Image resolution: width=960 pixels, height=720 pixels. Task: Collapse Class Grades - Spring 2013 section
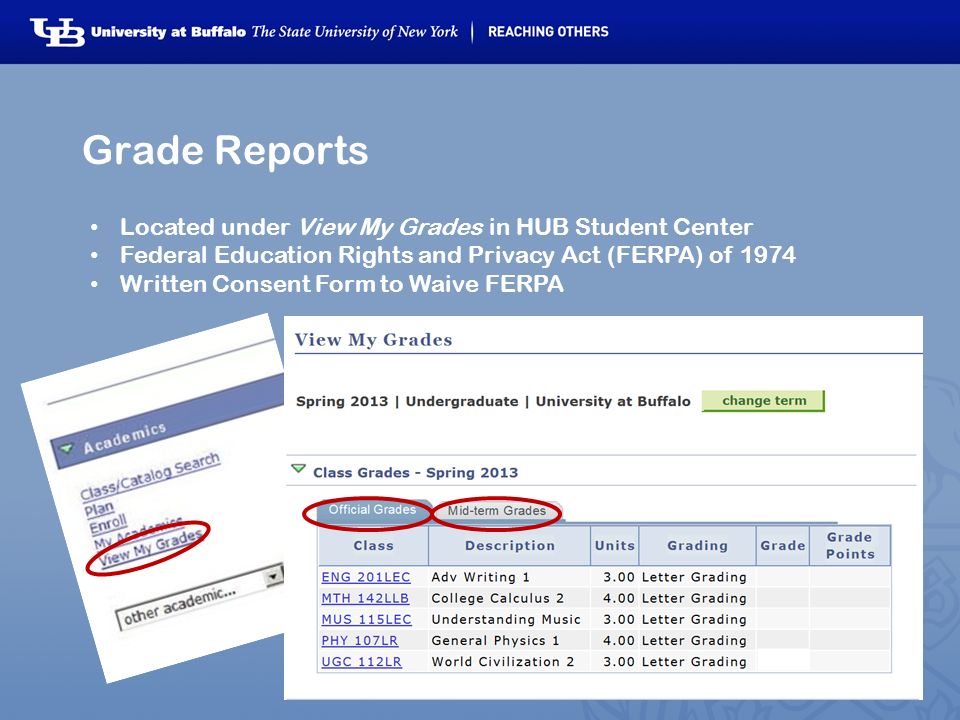click(x=298, y=469)
